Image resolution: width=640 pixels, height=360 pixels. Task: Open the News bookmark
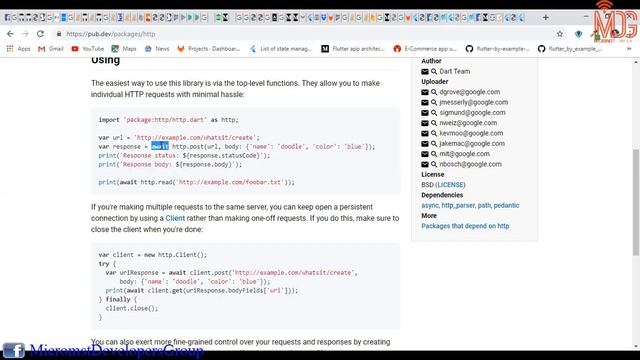[x=157, y=49]
